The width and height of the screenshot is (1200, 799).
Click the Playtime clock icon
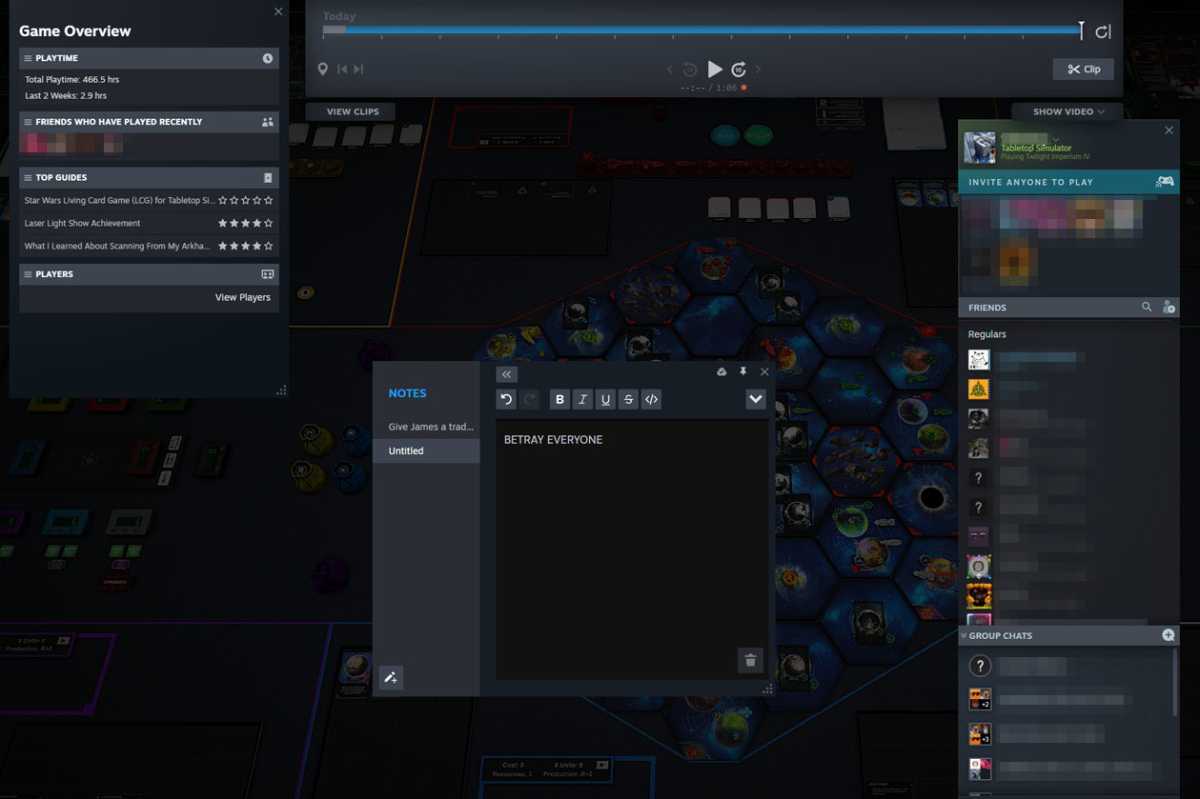[267, 59]
